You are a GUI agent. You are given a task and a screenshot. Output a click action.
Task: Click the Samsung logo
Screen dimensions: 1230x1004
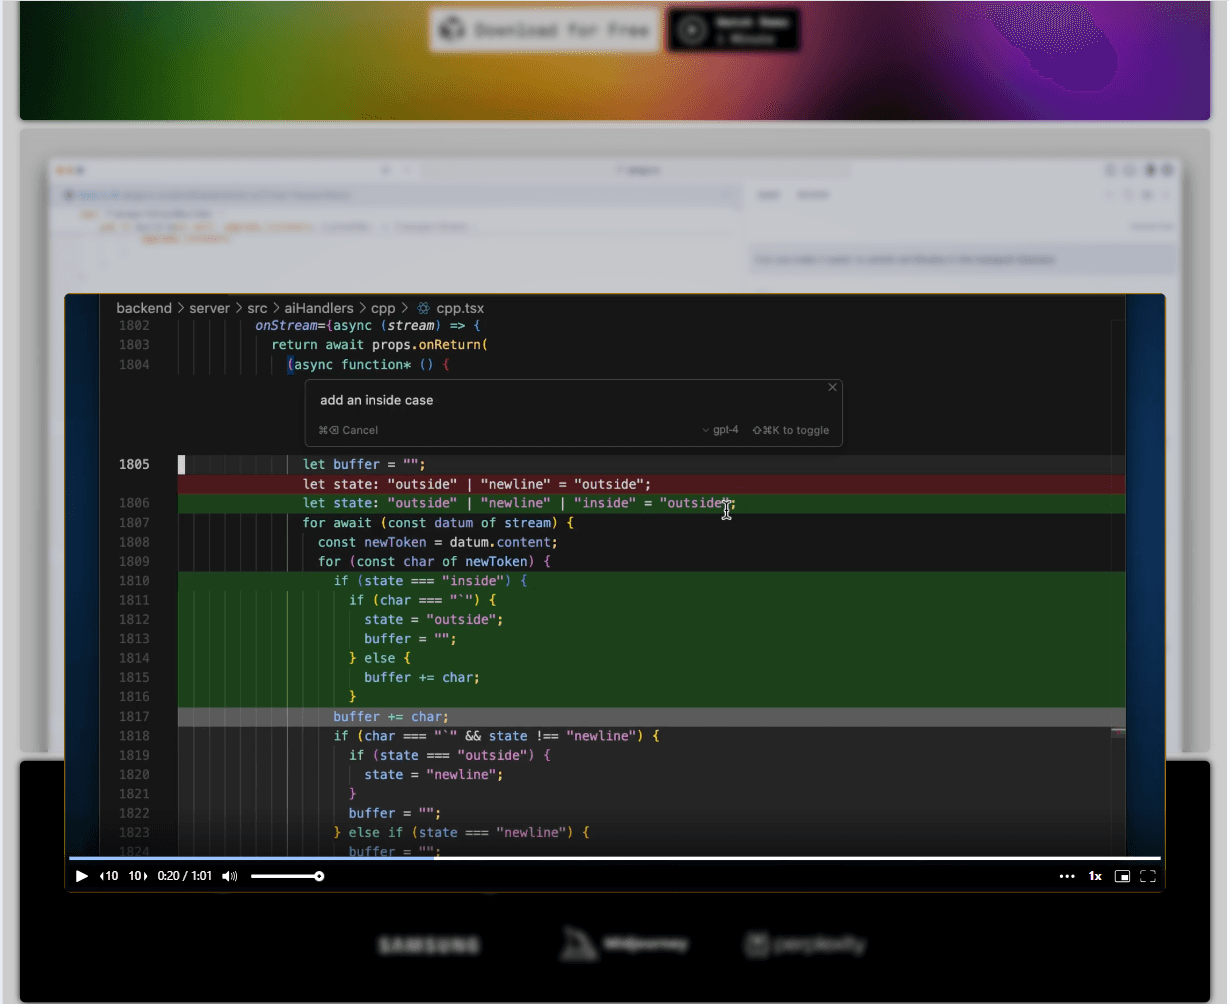point(429,944)
